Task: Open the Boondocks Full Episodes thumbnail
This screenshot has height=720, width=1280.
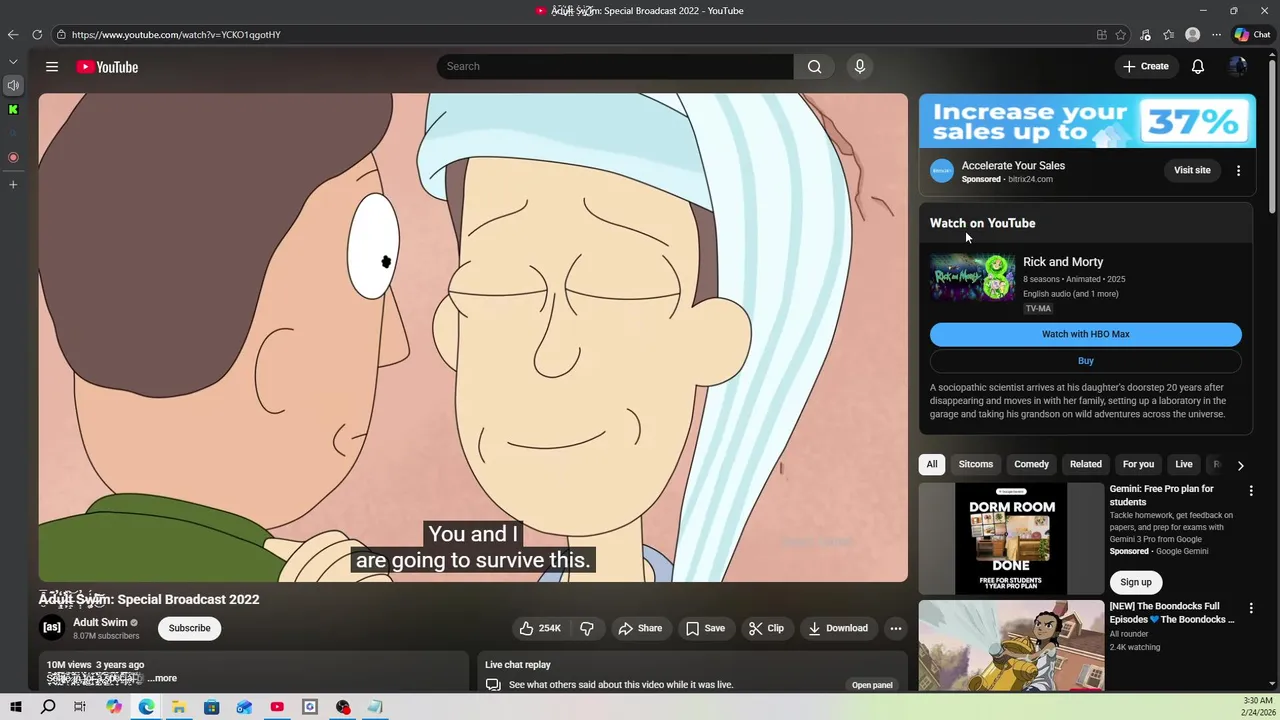Action: (1012, 645)
